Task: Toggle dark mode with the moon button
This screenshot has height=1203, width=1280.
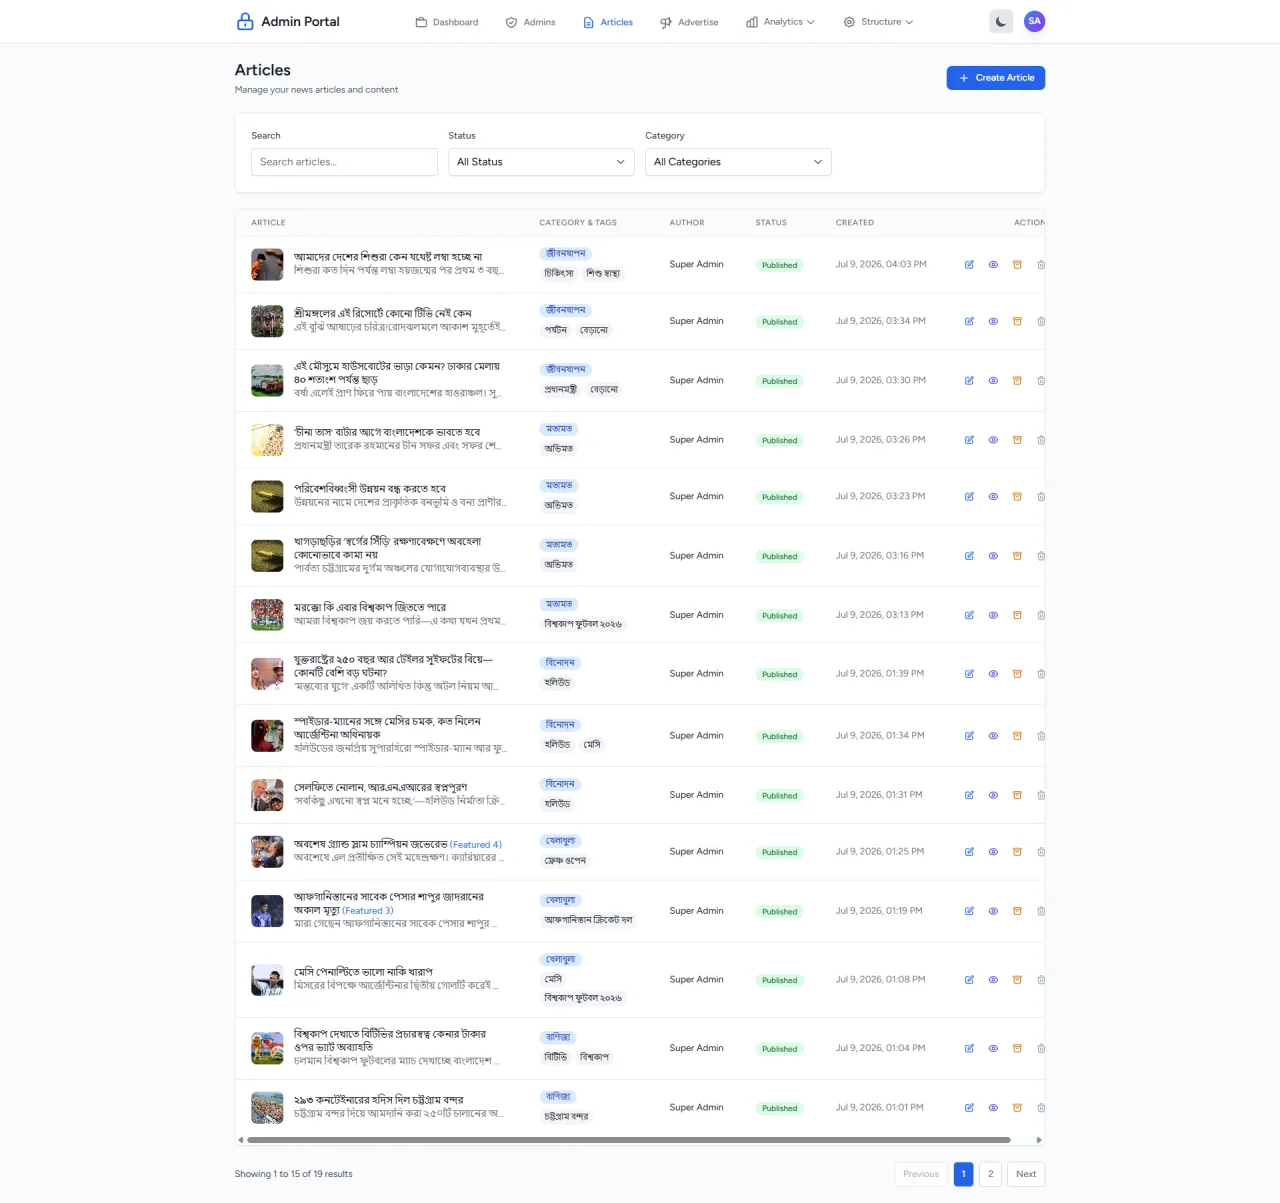Action: point(1001,21)
